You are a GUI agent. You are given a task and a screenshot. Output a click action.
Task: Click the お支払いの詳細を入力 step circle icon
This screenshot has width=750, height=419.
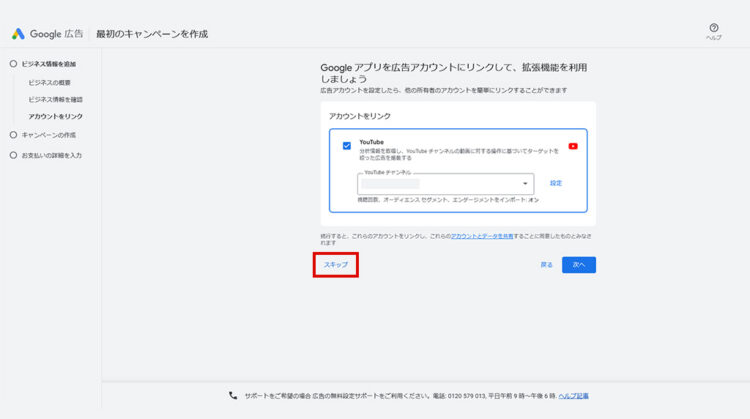13,155
